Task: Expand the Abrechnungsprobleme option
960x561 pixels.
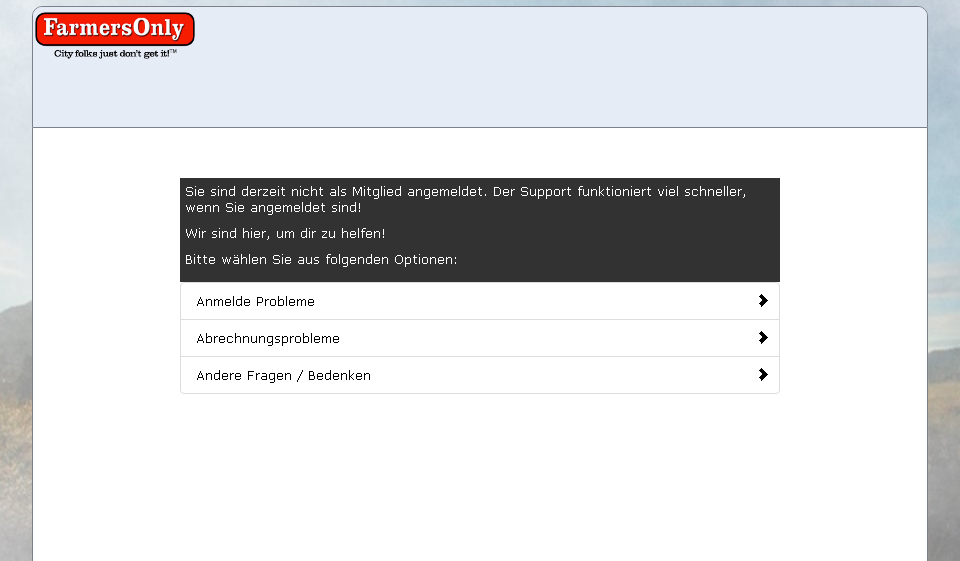Action: [x=479, y=338]
